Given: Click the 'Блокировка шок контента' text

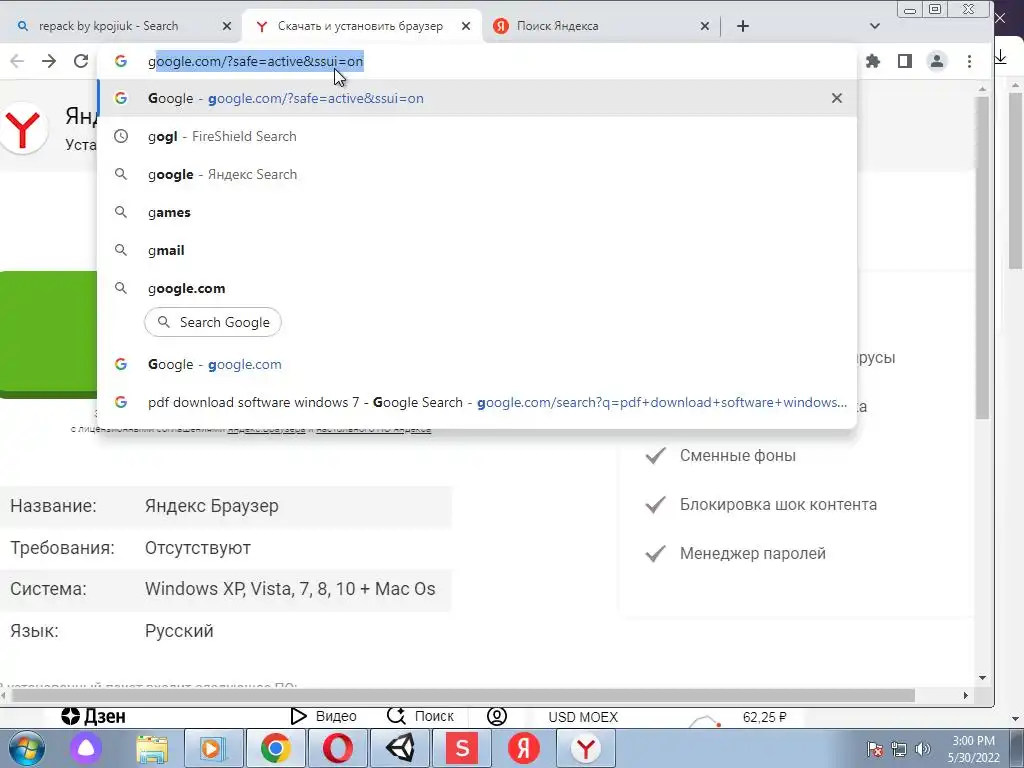Looking at the screenshot, I should pos(778,504).
